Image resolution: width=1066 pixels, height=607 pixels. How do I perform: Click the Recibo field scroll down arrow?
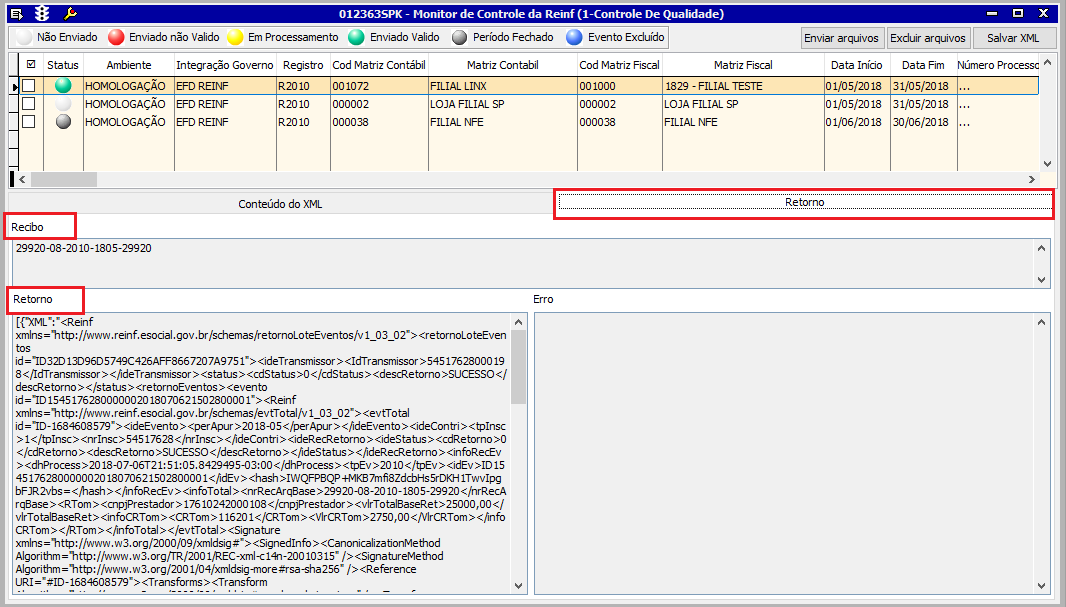[1042, 279]
